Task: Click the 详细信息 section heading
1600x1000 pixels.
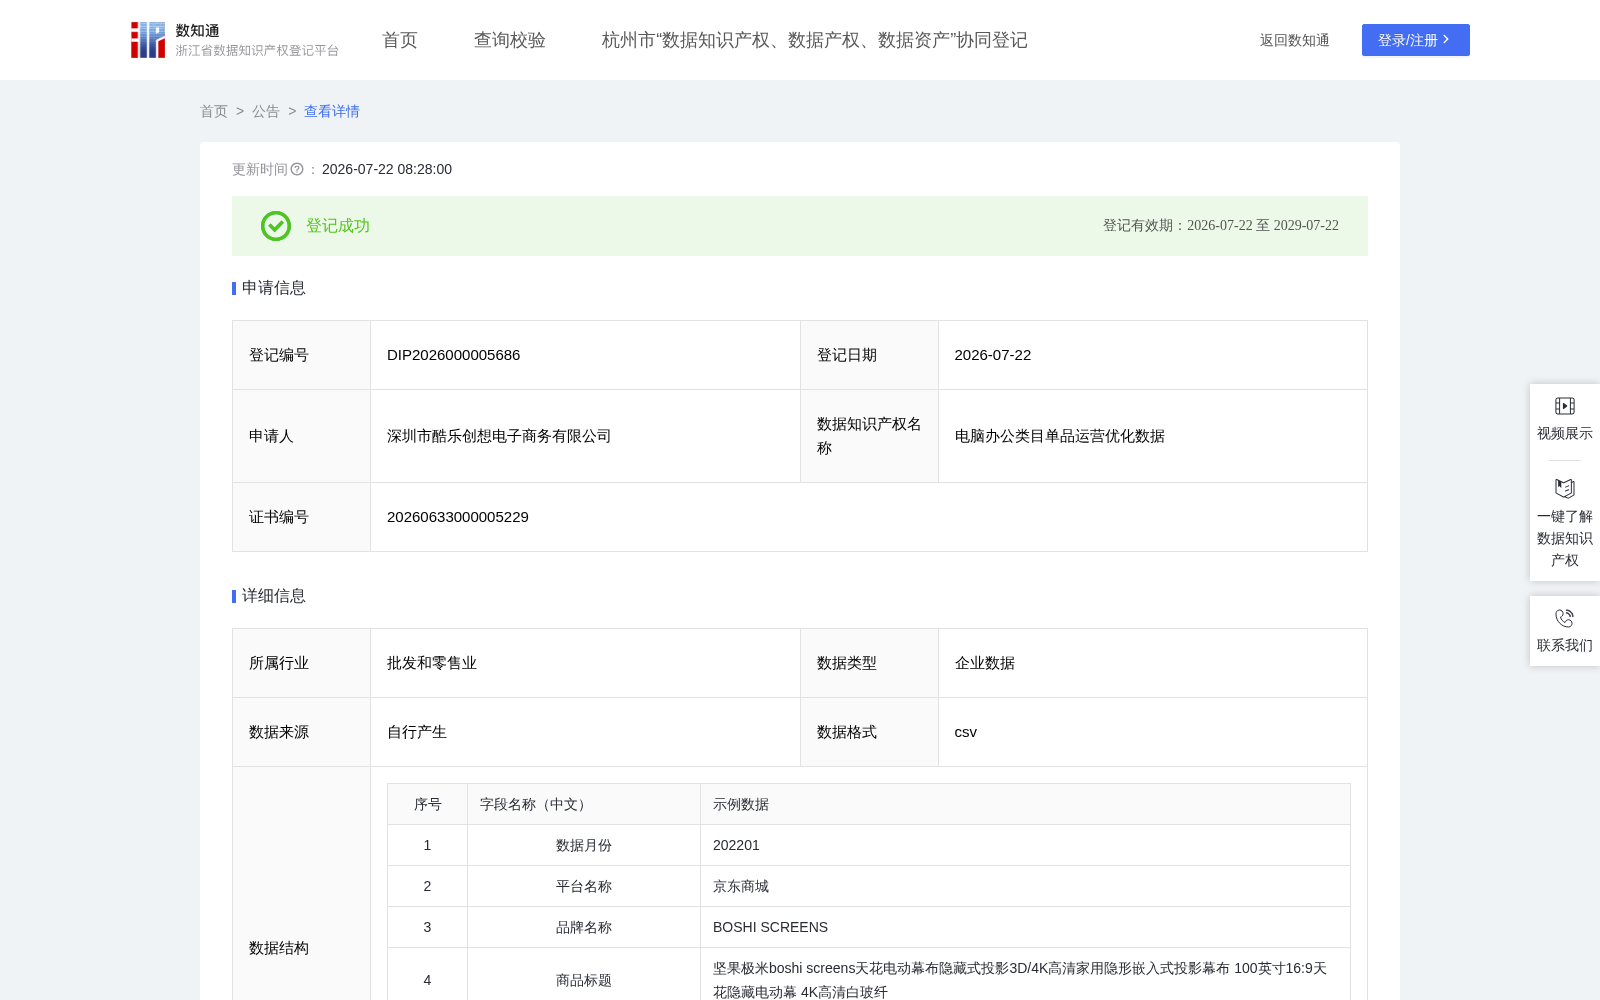Action: pos(273,596)
